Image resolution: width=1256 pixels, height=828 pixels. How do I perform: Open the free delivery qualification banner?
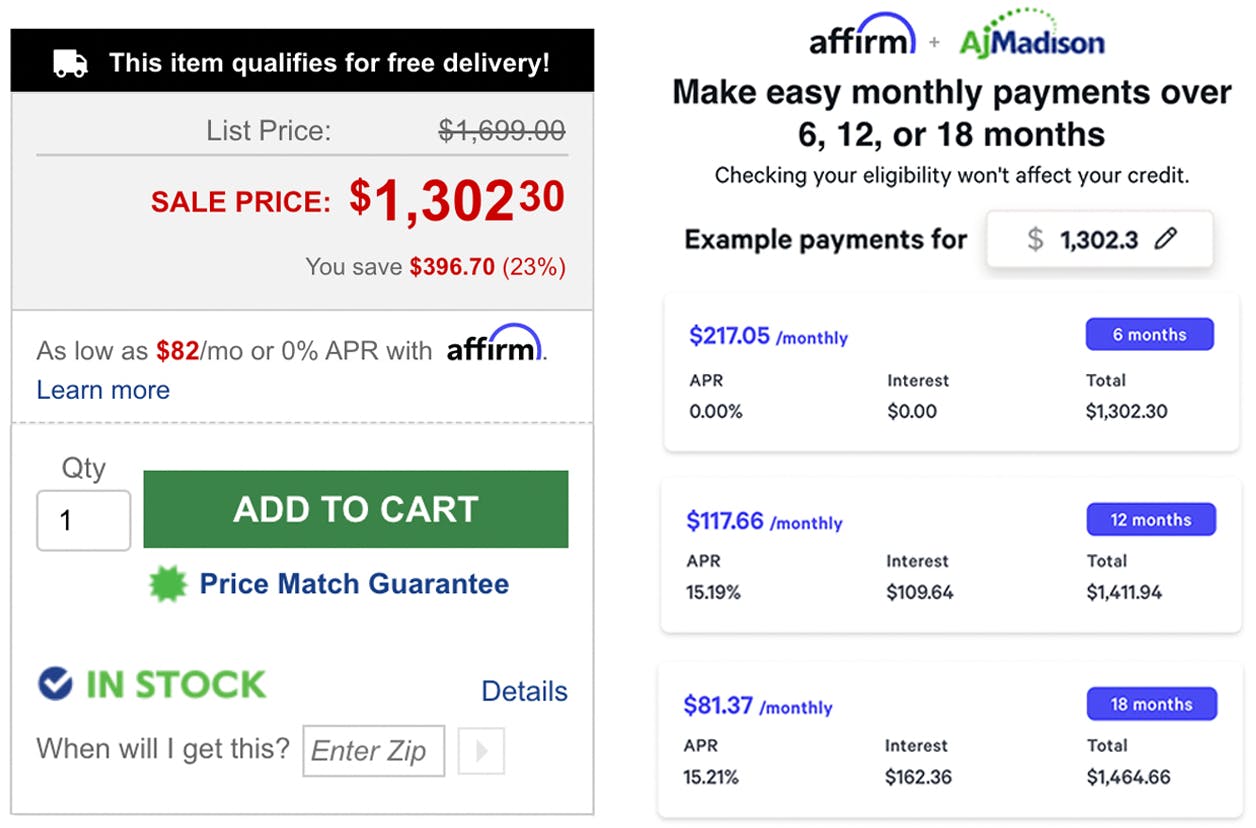click(300, 61)
